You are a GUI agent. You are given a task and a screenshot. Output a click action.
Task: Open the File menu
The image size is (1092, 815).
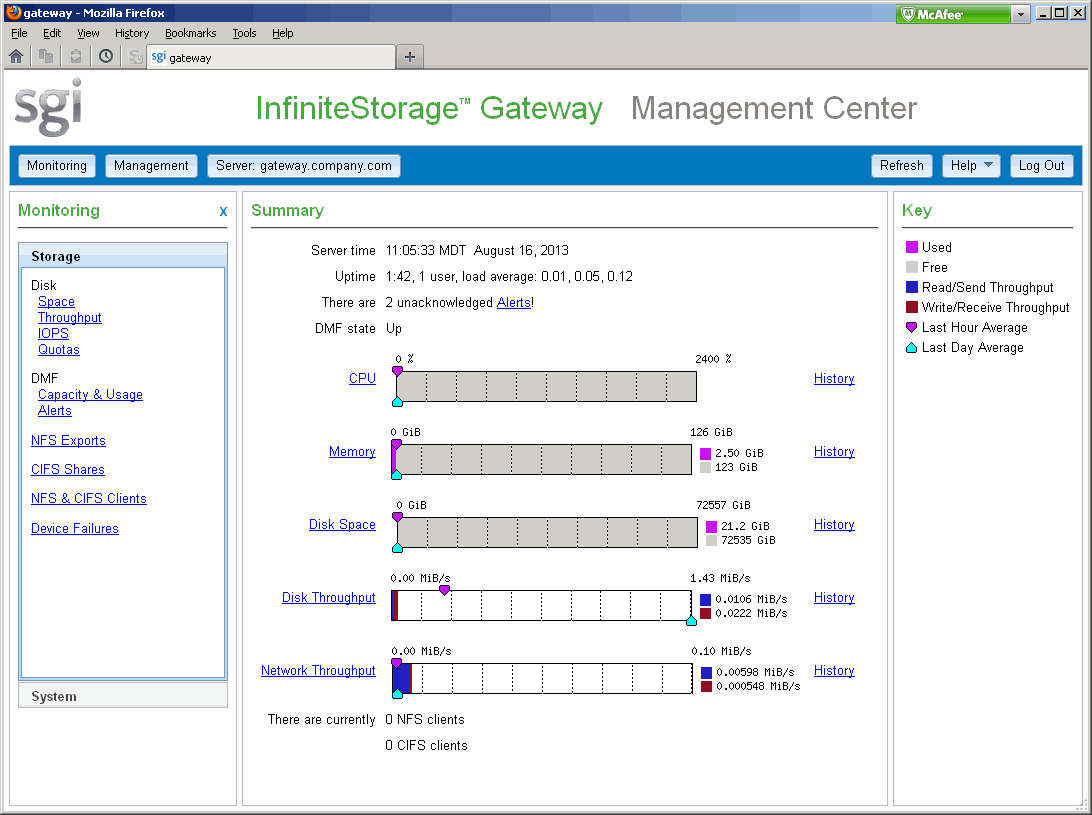[x=19, y=33]
